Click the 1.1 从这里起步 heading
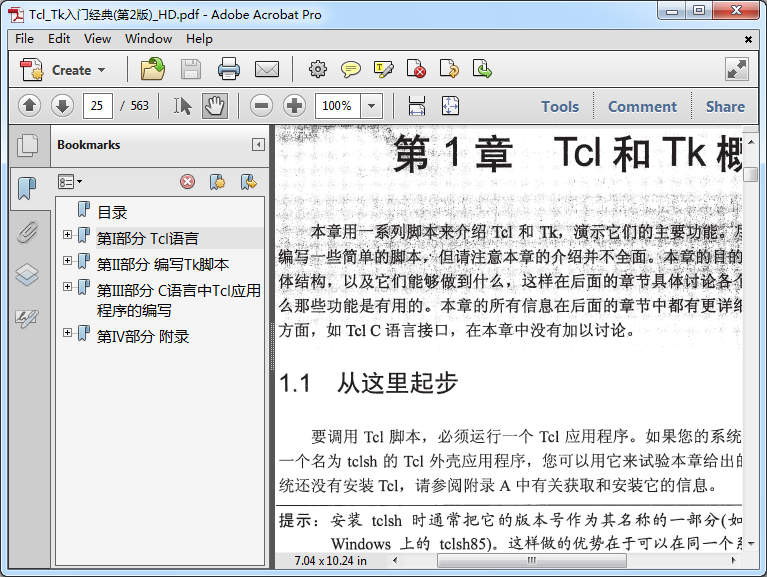767x577 pixels. point(368,383)
